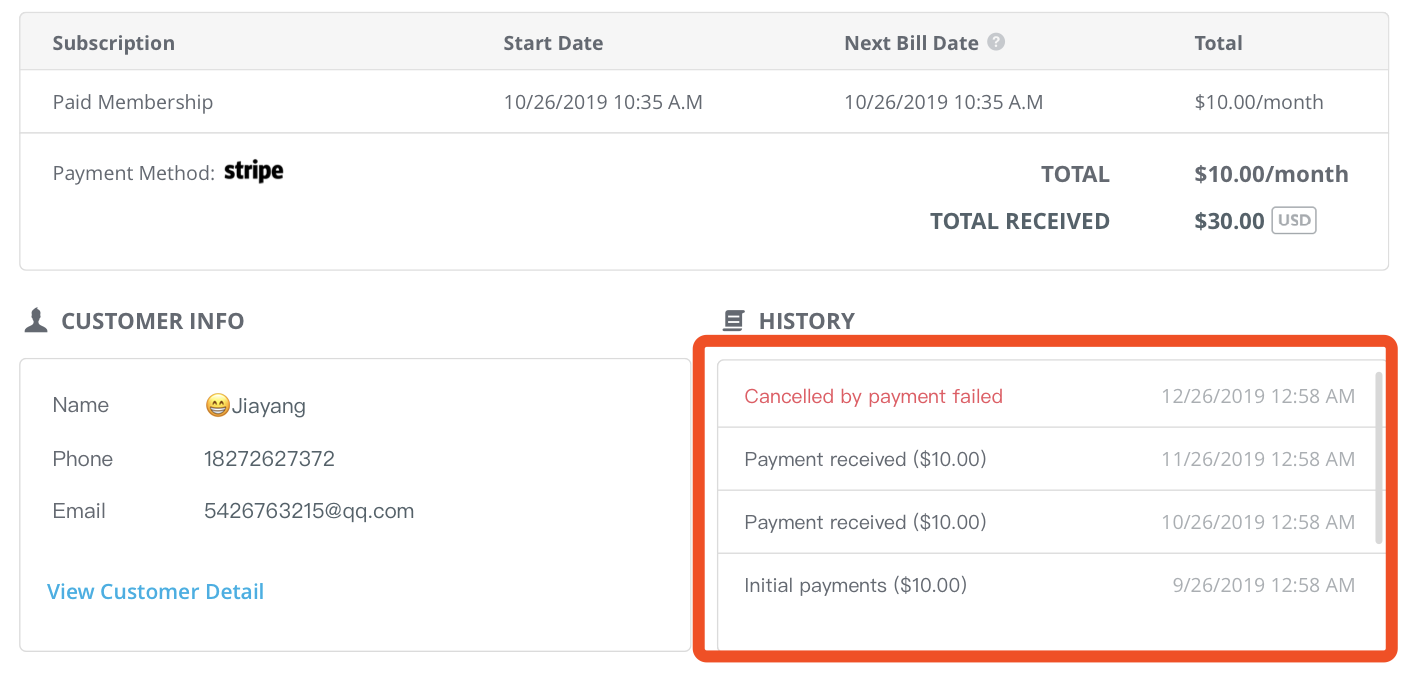Click the phone number 18272627372
The image size is (1416, 682).
tap(269, 459)
